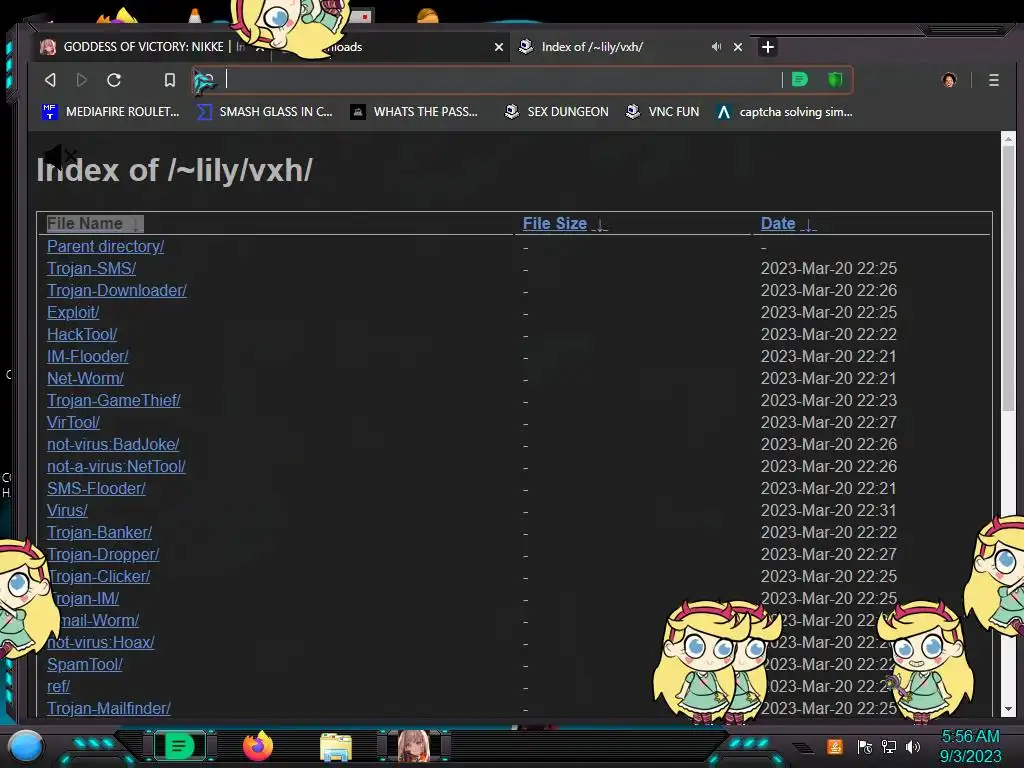Open a new tab with plus button
This screenshot has height=768, width=1024.
768,47
